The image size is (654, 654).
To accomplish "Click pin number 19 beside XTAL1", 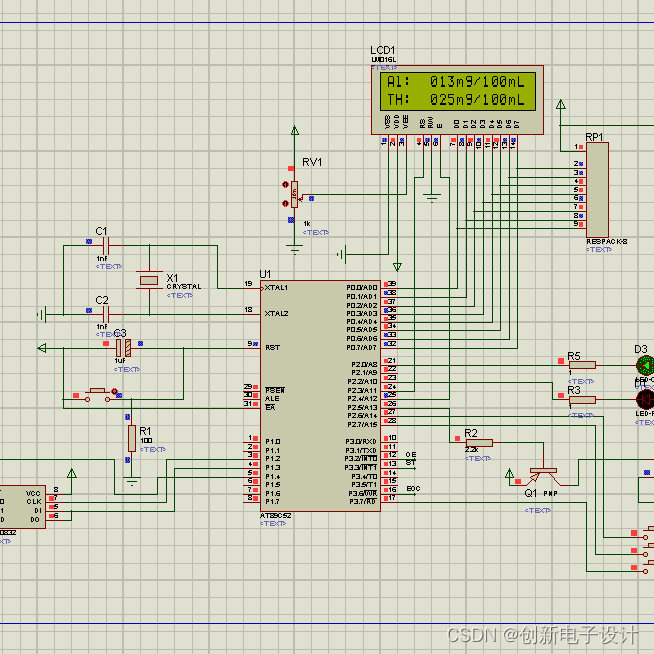I will click(249, 284).
